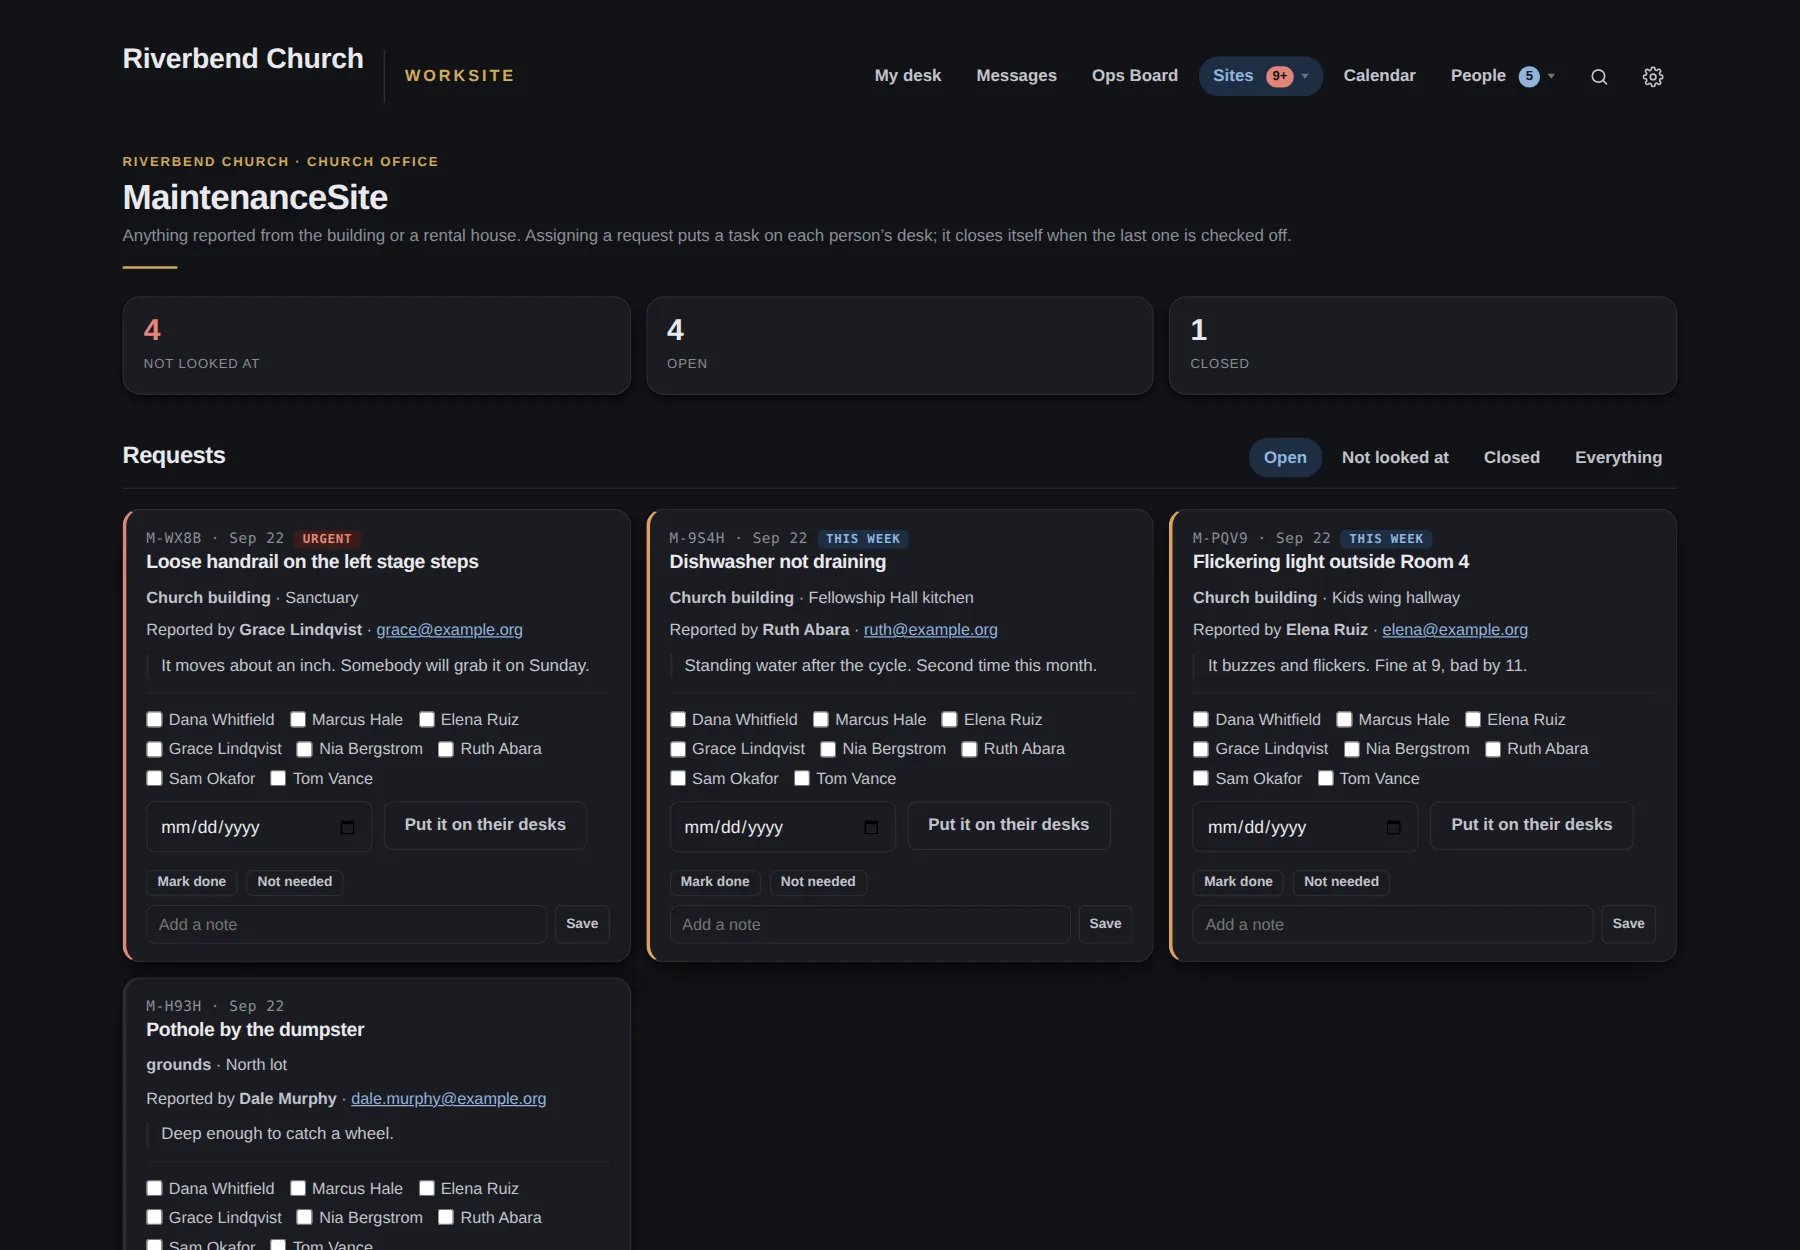
Task: Check Nia Bergstrom on the pothole request
Action: 305,1217
